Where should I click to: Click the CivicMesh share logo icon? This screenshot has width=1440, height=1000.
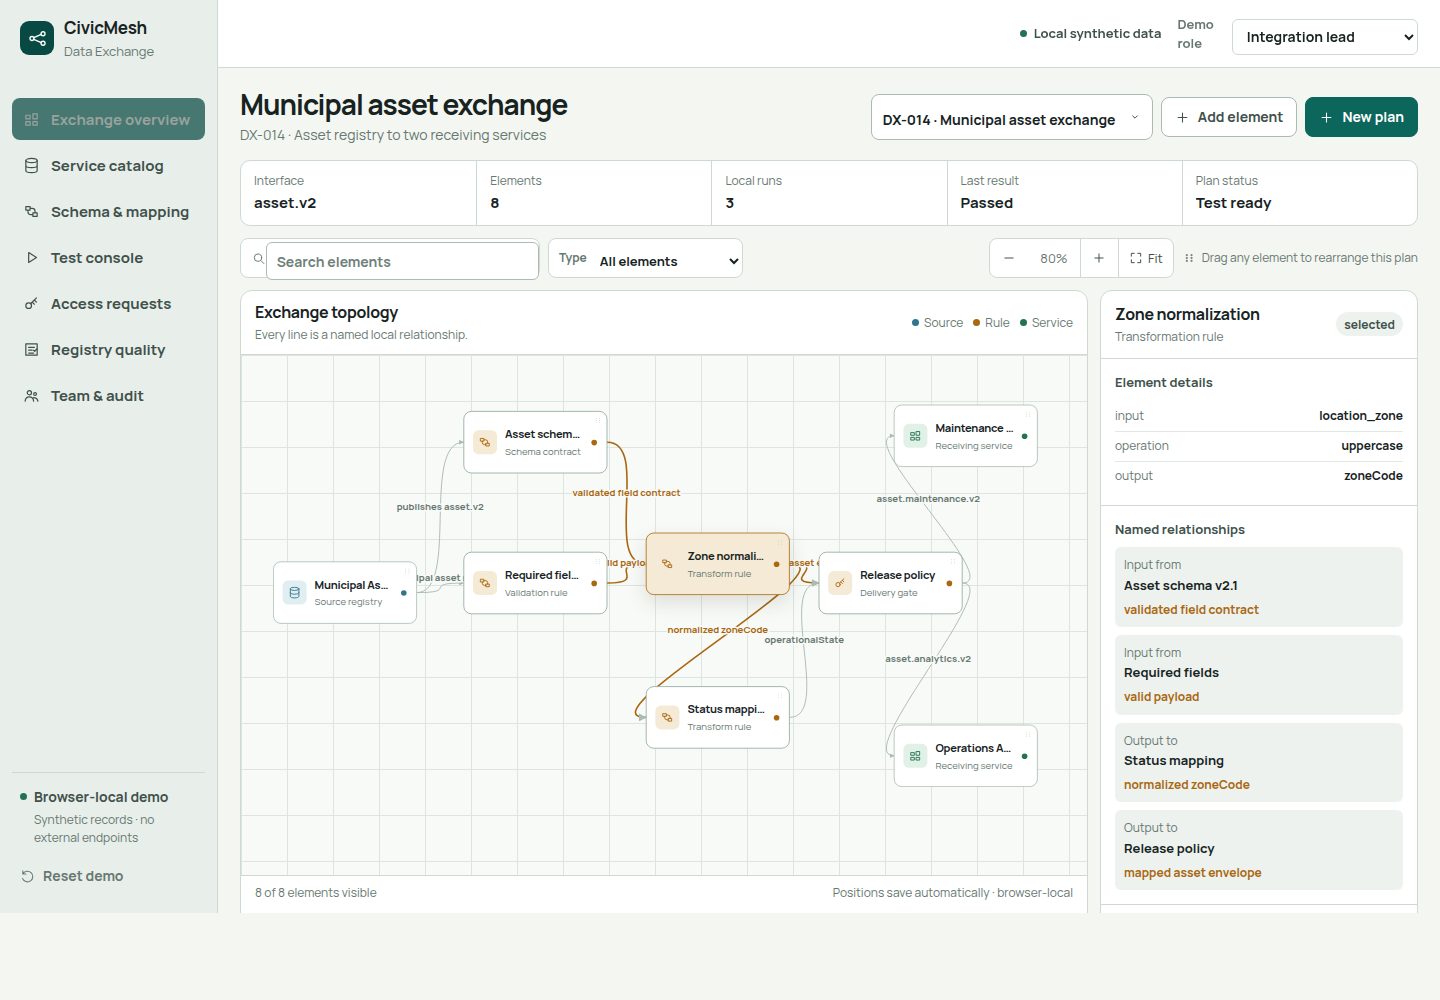click(x=37, y=38)
